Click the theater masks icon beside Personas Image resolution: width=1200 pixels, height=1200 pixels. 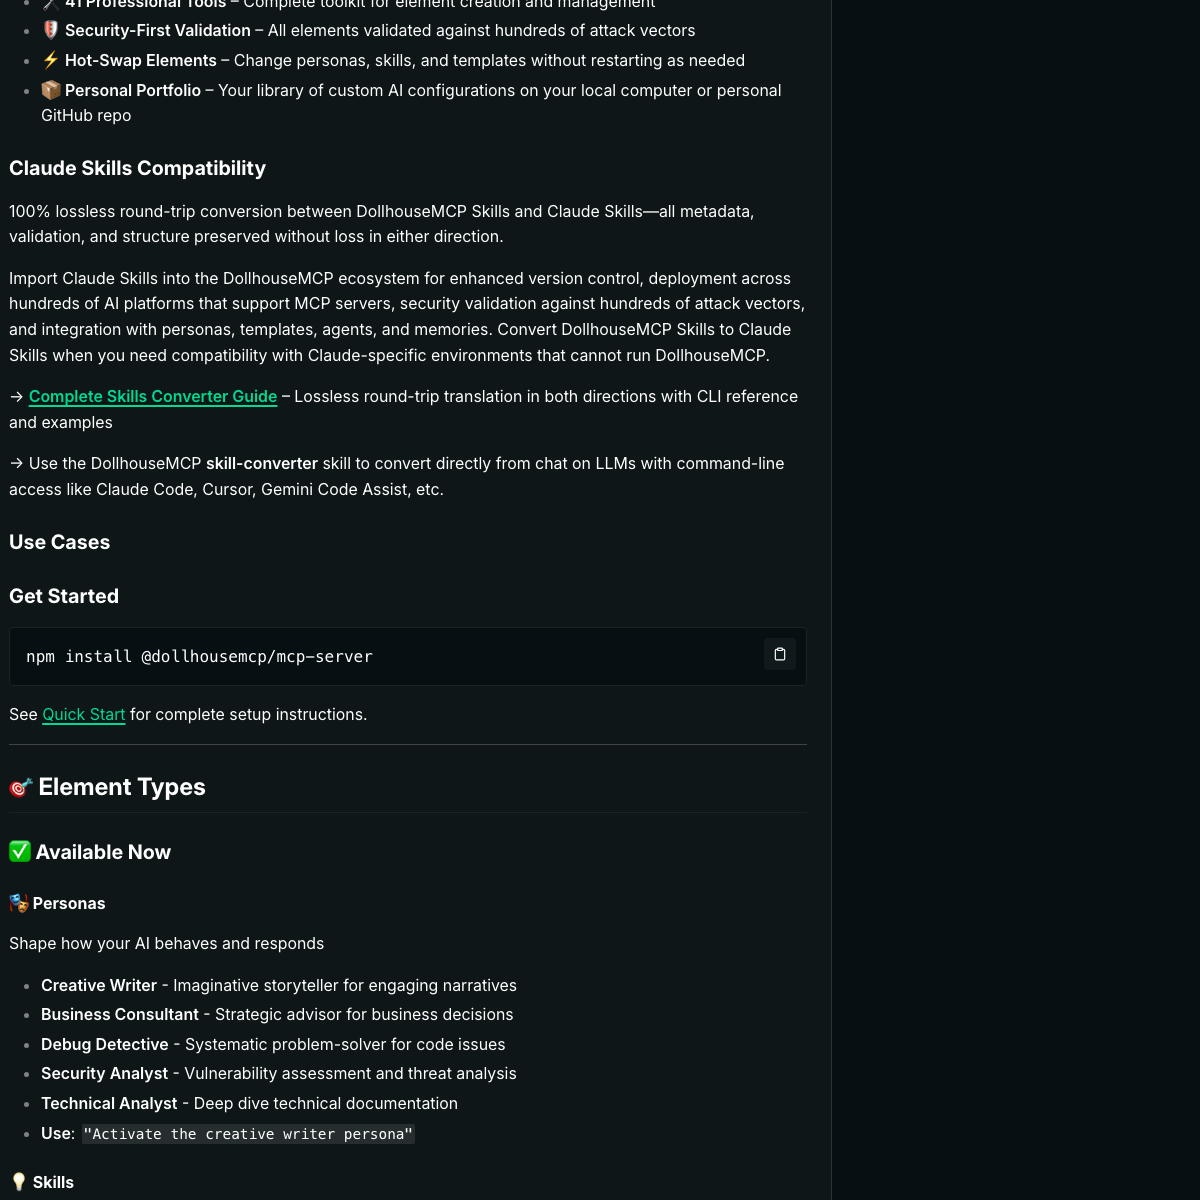(19, 903)
